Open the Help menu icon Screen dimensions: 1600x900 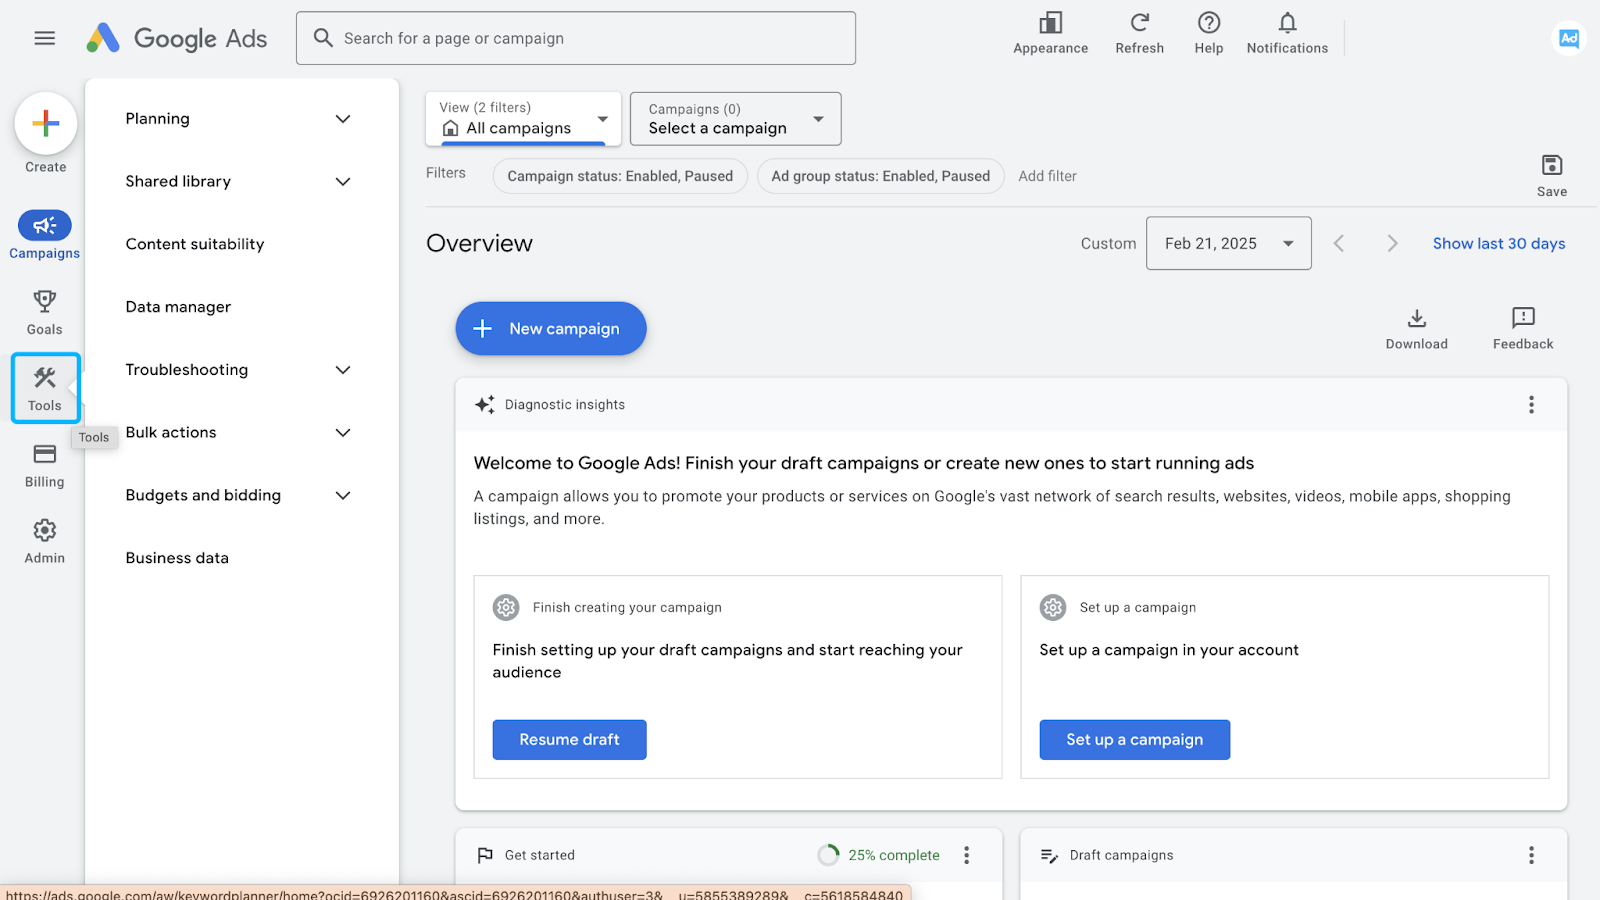click(x=1208, y=33)
